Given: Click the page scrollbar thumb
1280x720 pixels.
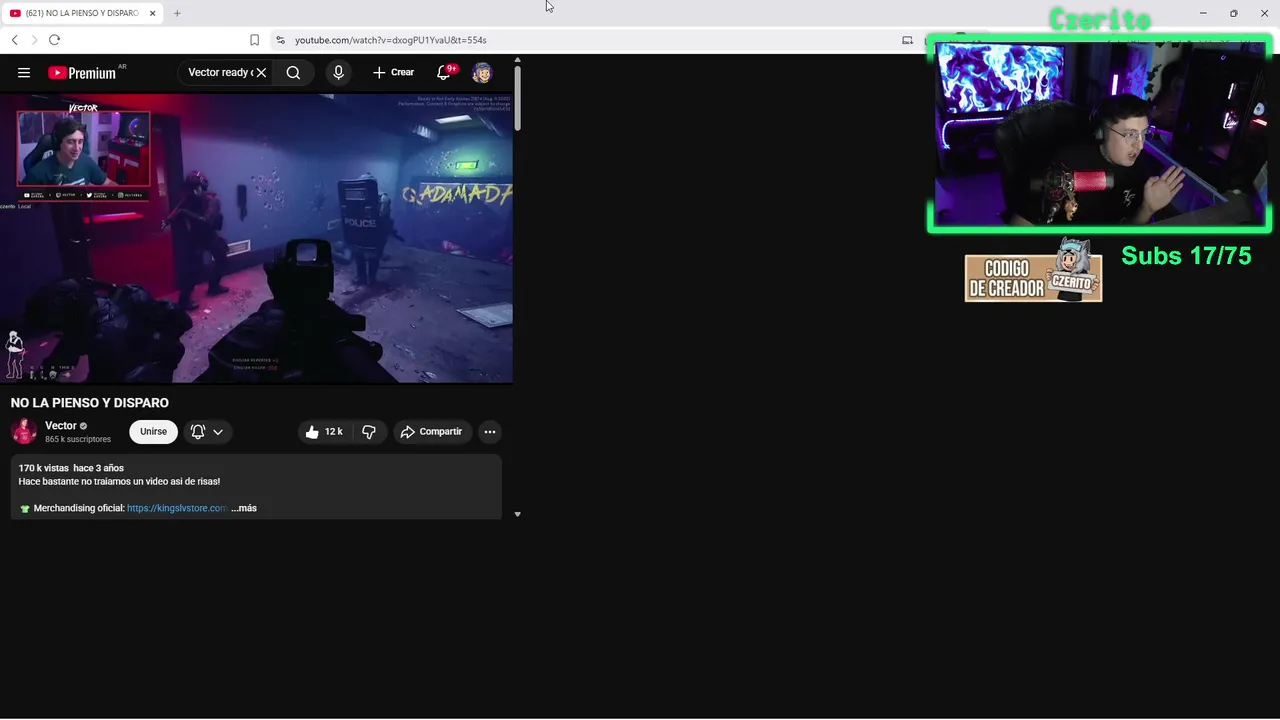Looking at the screenshot, I should point(517,98).
